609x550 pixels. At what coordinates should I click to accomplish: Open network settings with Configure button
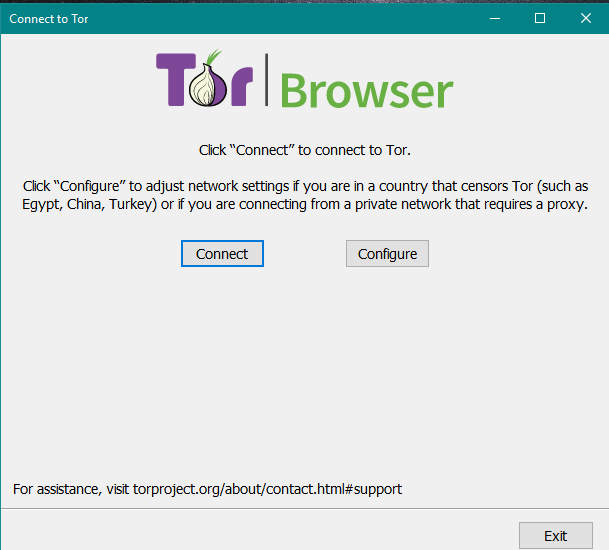point(387,254)
